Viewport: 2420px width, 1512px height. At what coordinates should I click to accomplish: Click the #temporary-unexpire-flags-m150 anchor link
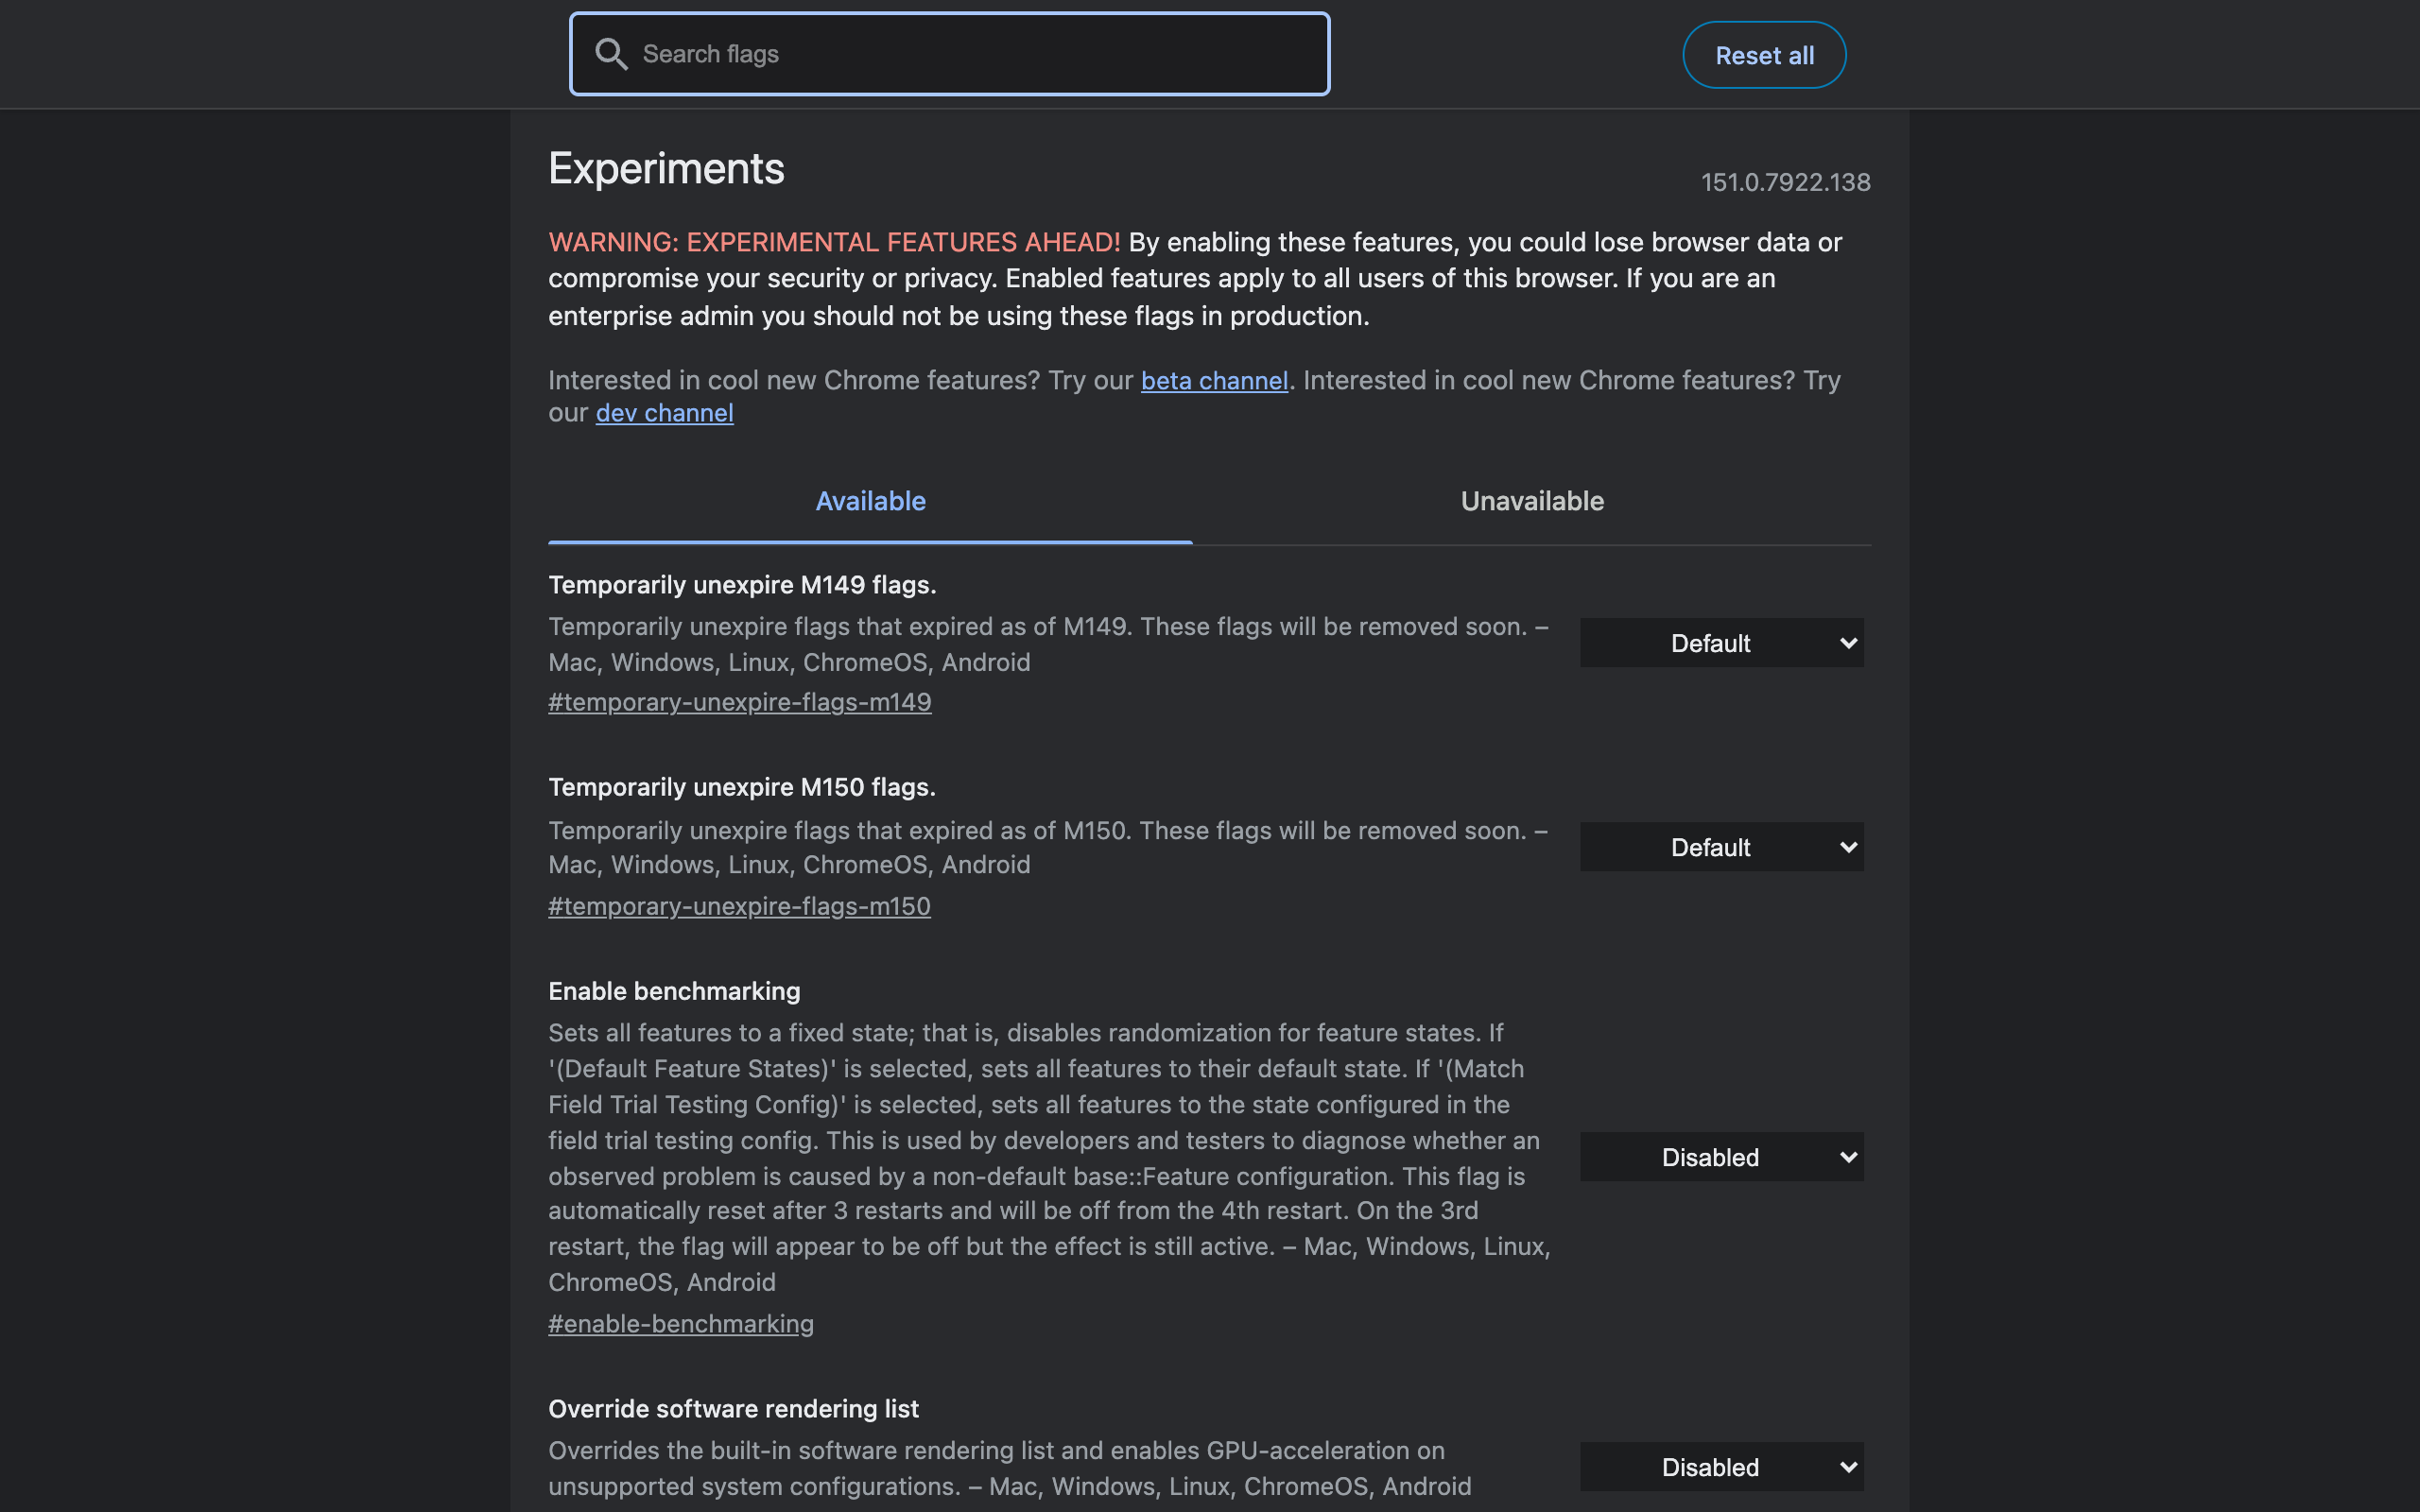click(739, 906)
